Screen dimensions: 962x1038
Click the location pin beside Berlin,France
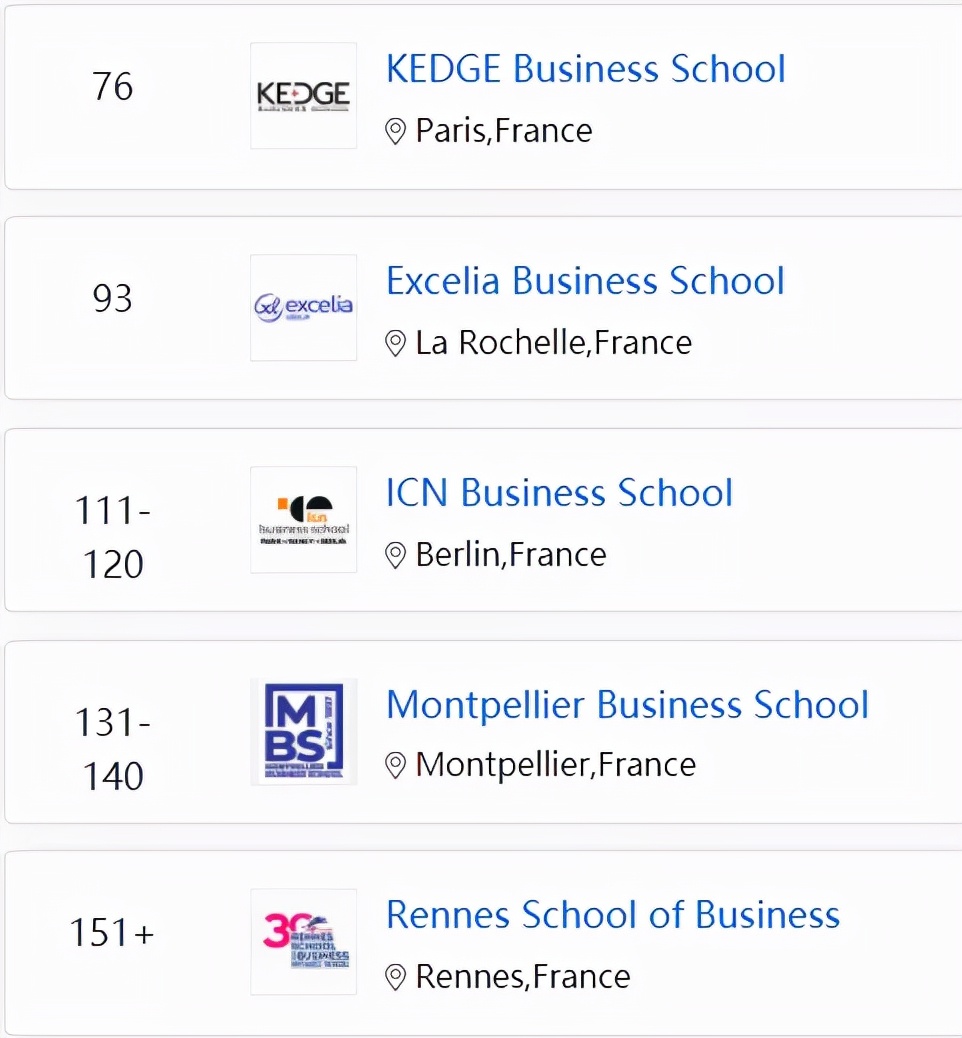pos(396,555)
